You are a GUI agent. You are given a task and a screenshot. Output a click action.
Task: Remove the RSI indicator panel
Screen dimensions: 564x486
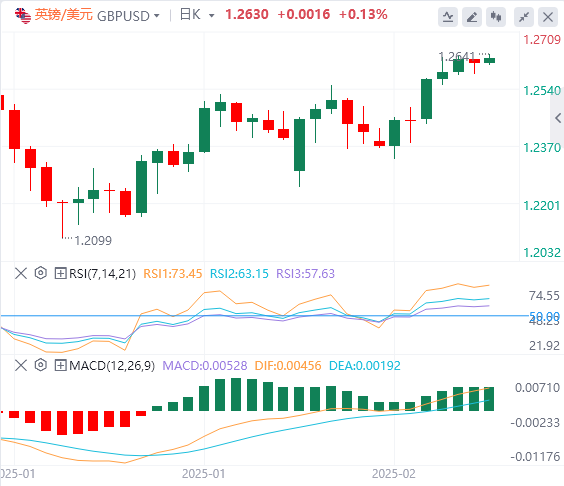coord(21,273)
